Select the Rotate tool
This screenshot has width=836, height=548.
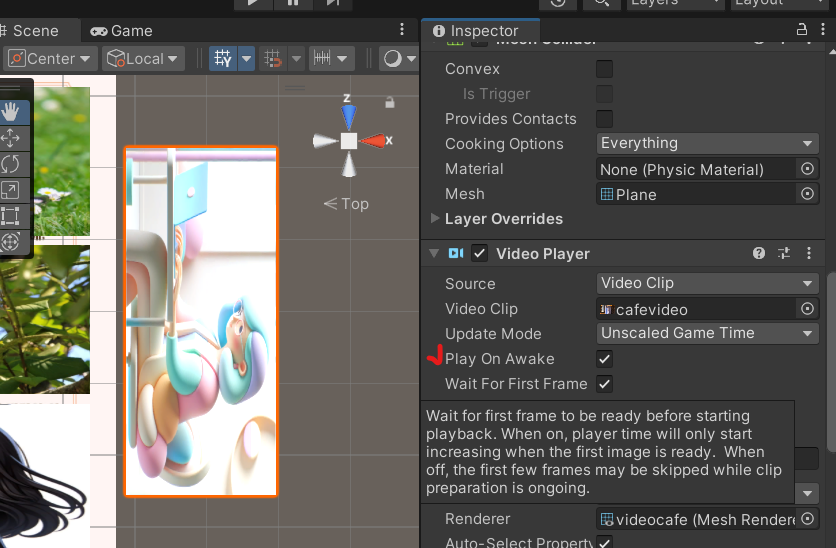[x=11, y=164]
